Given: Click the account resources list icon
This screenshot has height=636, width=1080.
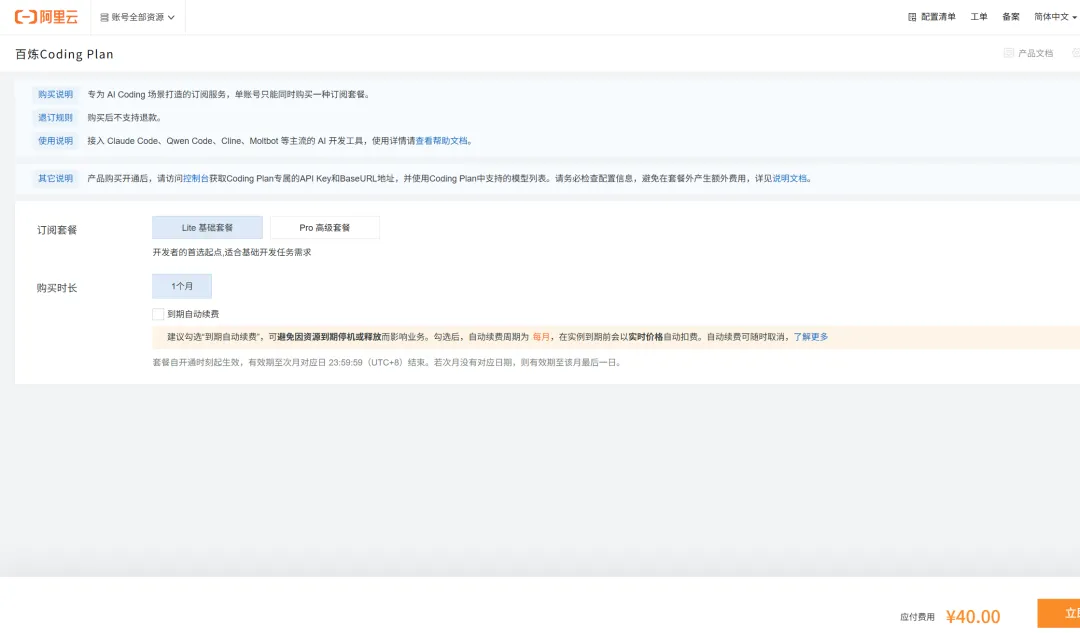Looking at the screenshot, I should tap(105, 17).
